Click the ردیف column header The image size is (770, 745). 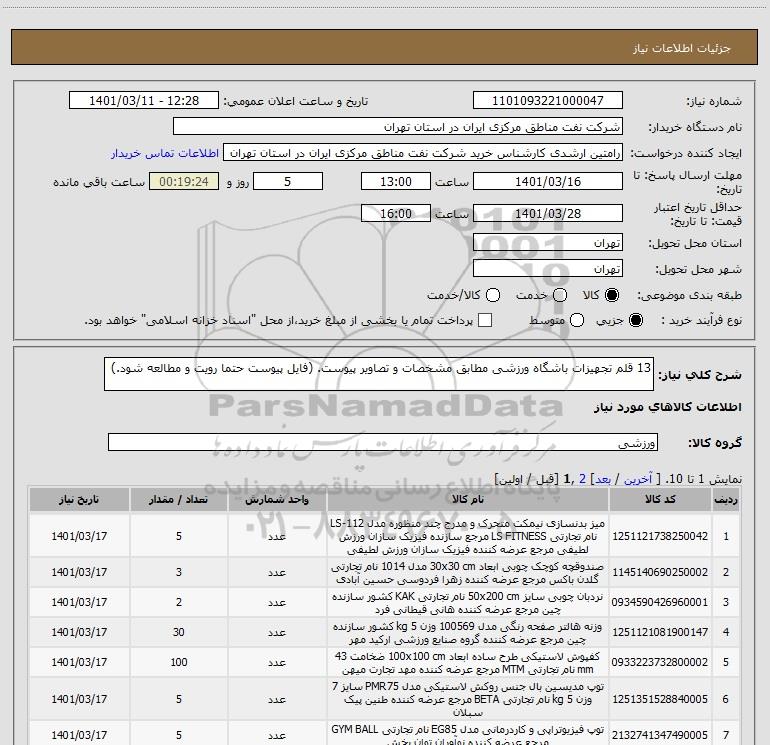coord(726,499)
